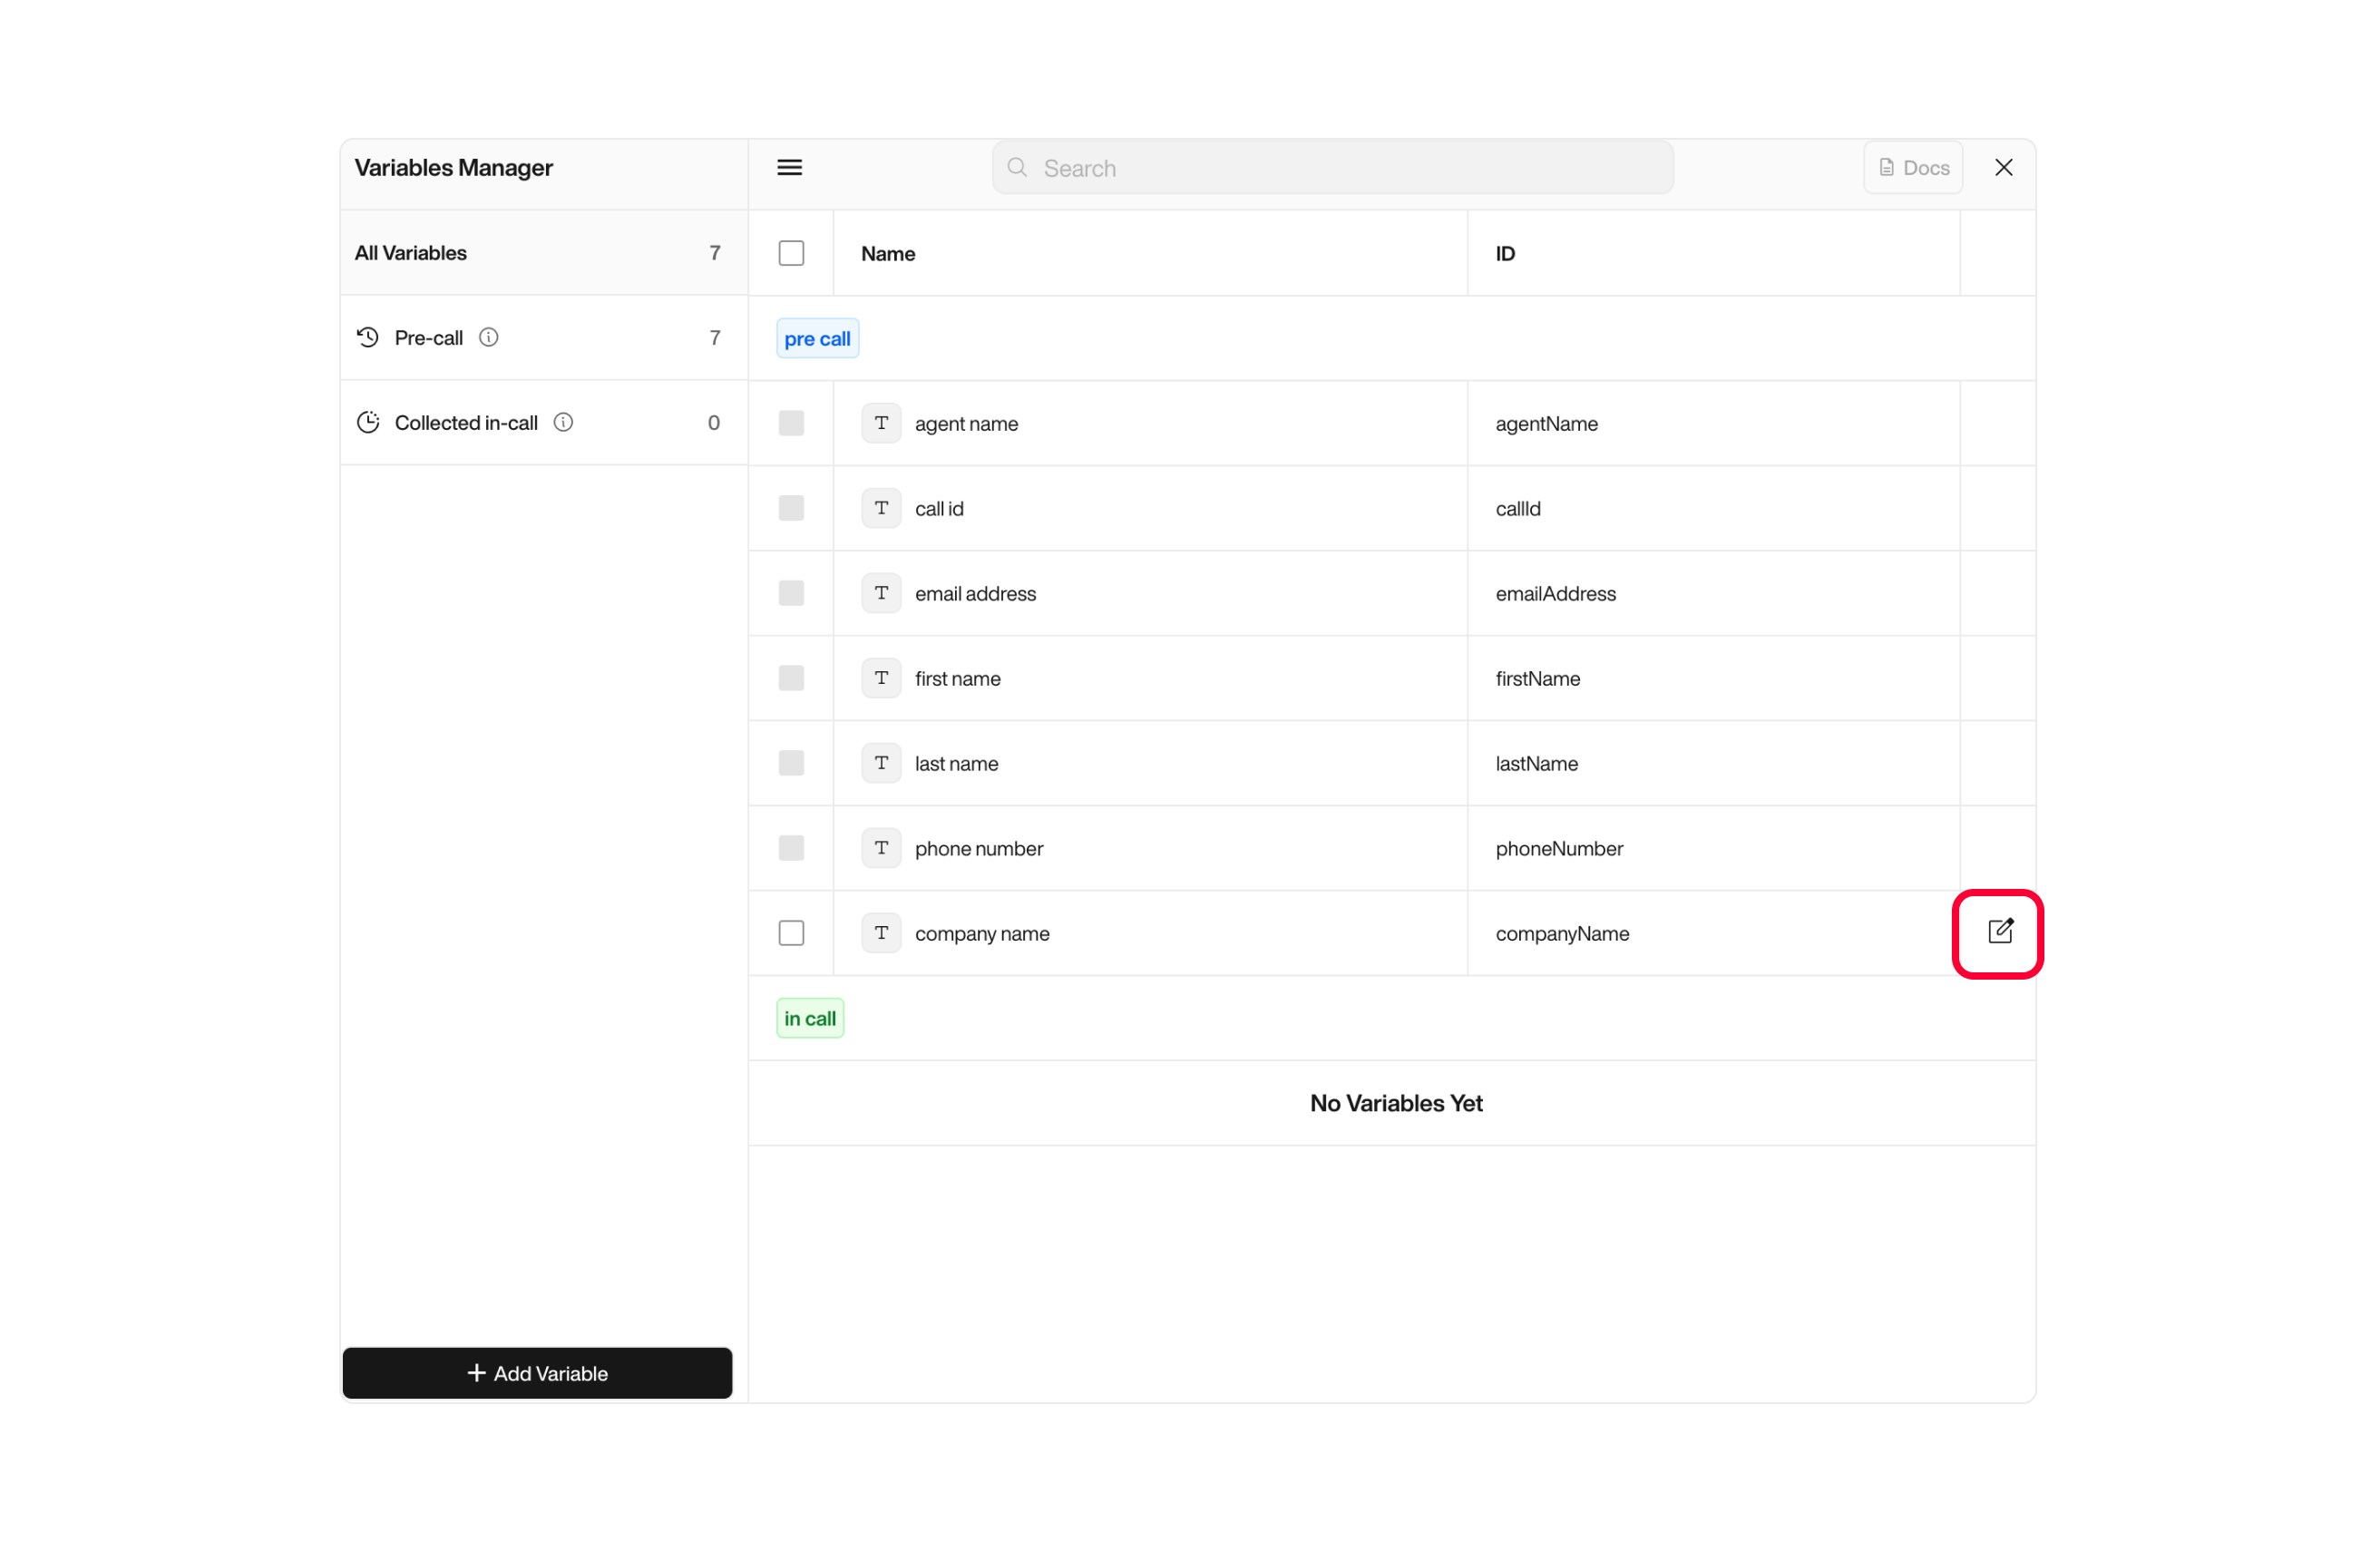Viewport: 2380px width, 1542px height.
Task: Click the Add Variable button
Action: (537, 1373)
